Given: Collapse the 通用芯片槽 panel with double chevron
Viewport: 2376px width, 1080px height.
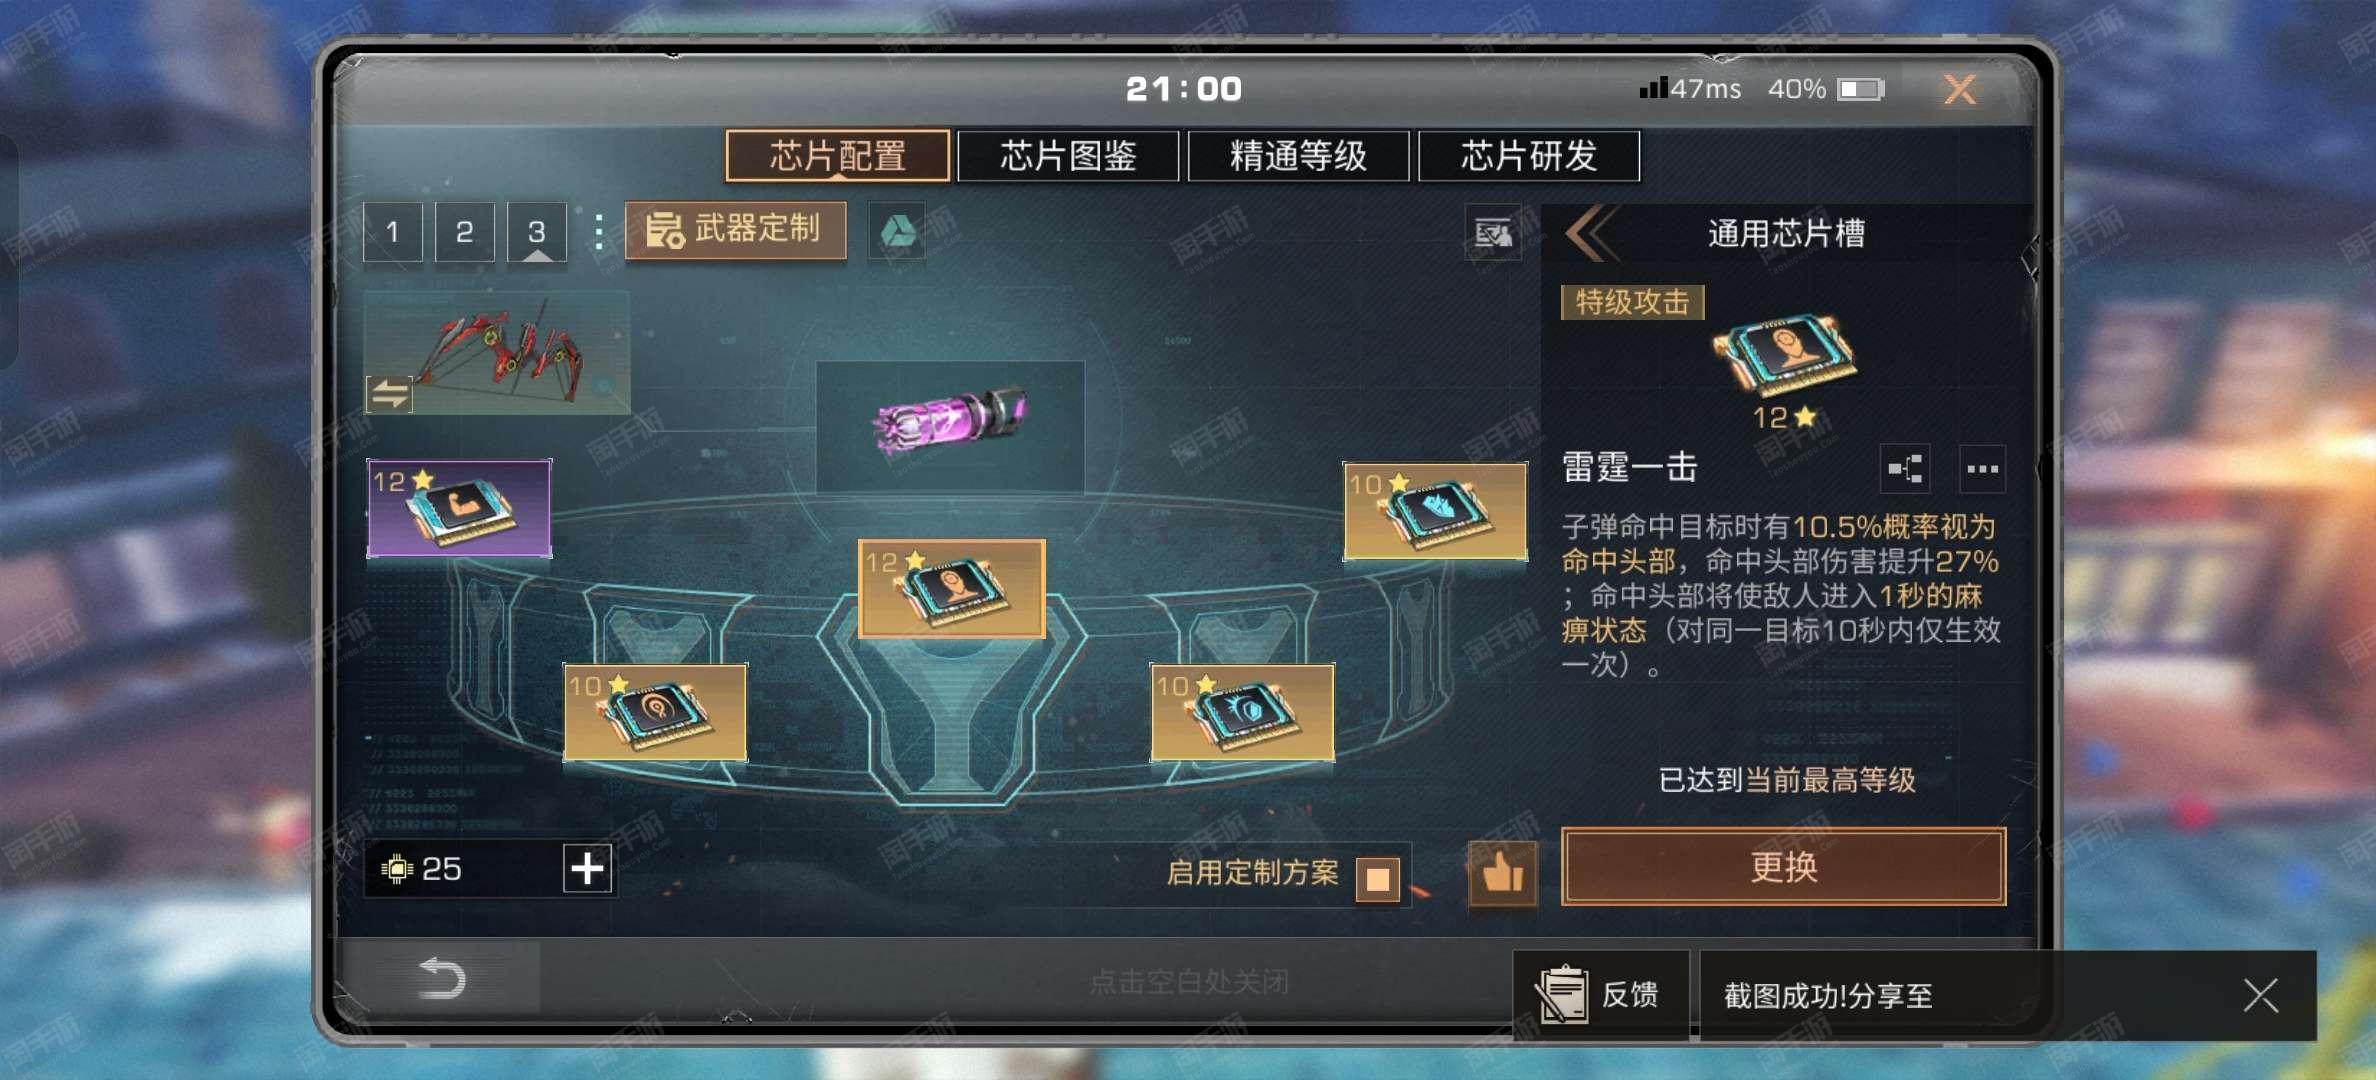Looking at the screenshot, I should click(1592, 233).
